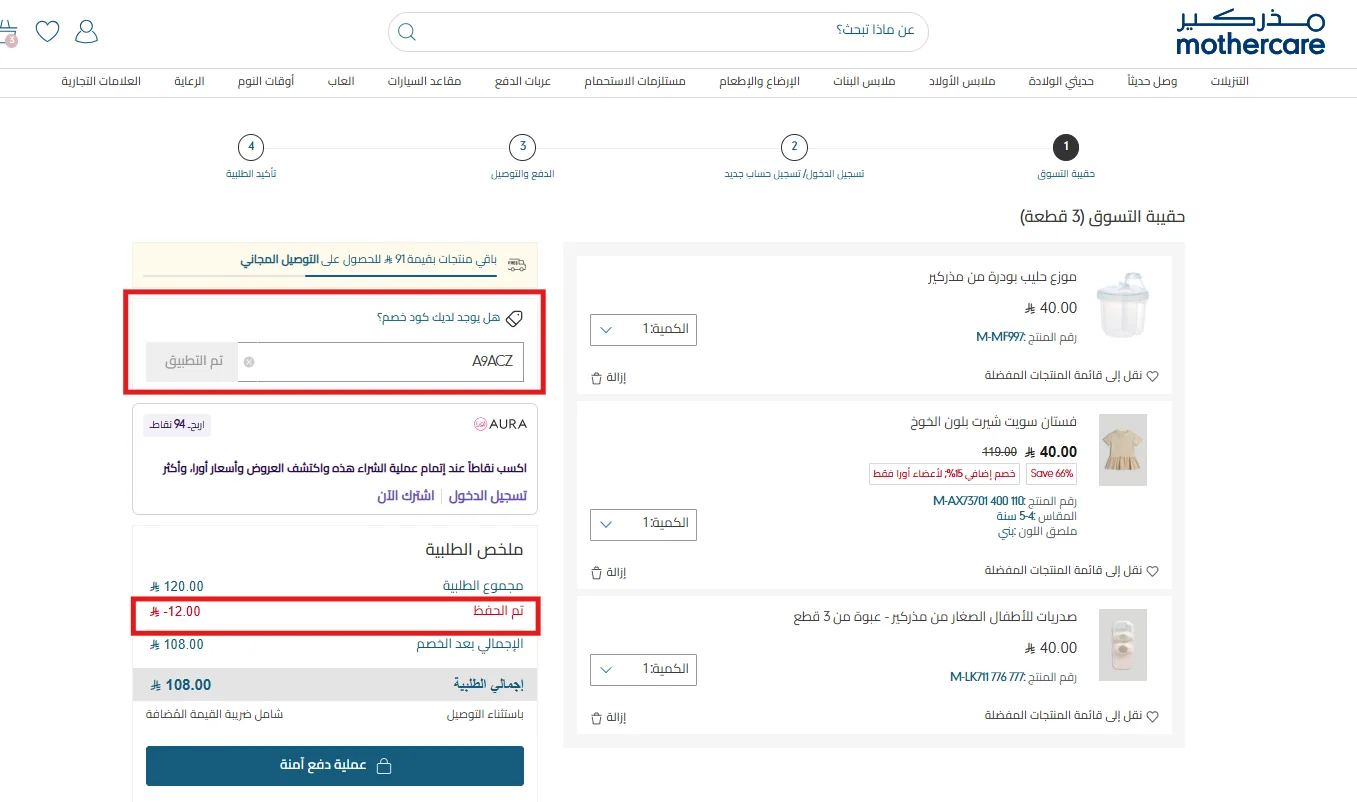1357x802 pixels.
Task: Click trash icon for فستان سويت شيرت
Action: (597, 572)
